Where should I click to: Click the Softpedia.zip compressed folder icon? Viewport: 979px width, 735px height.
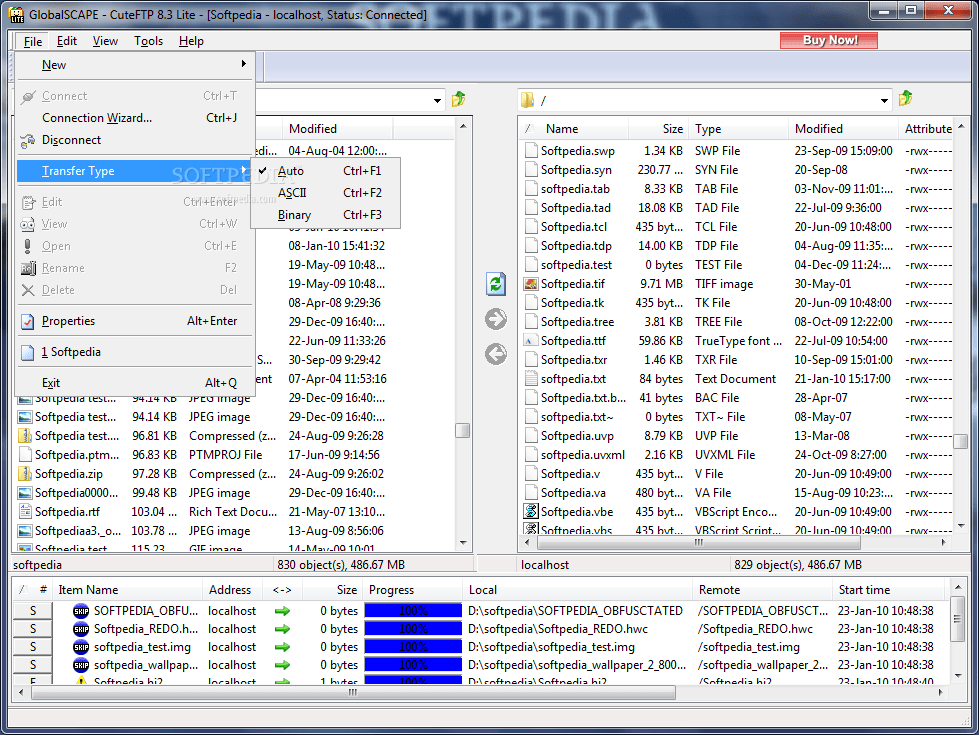25,474
